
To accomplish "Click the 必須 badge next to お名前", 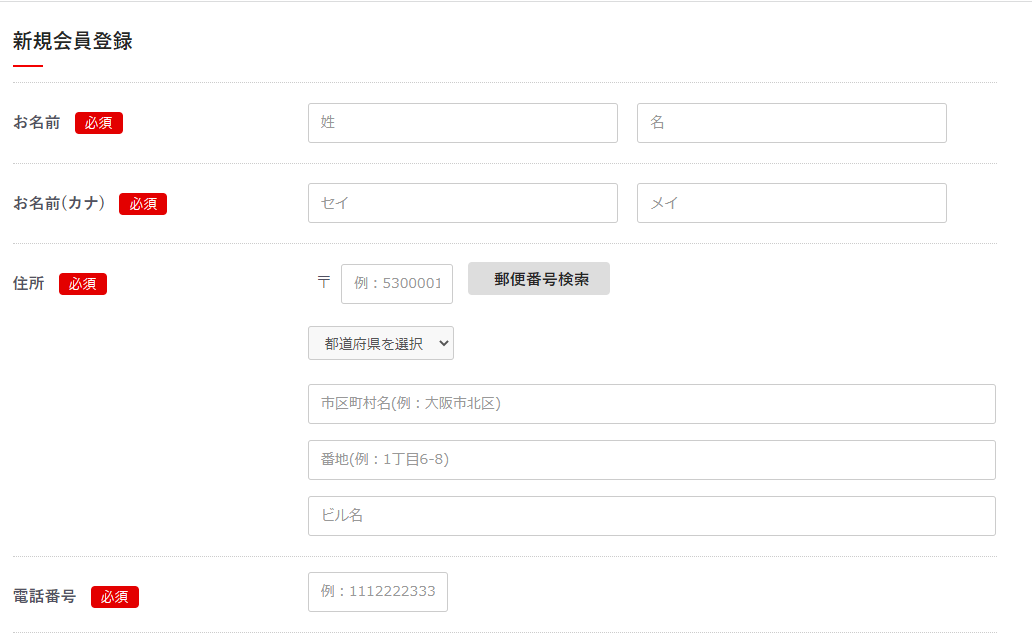I will (99, 123).
